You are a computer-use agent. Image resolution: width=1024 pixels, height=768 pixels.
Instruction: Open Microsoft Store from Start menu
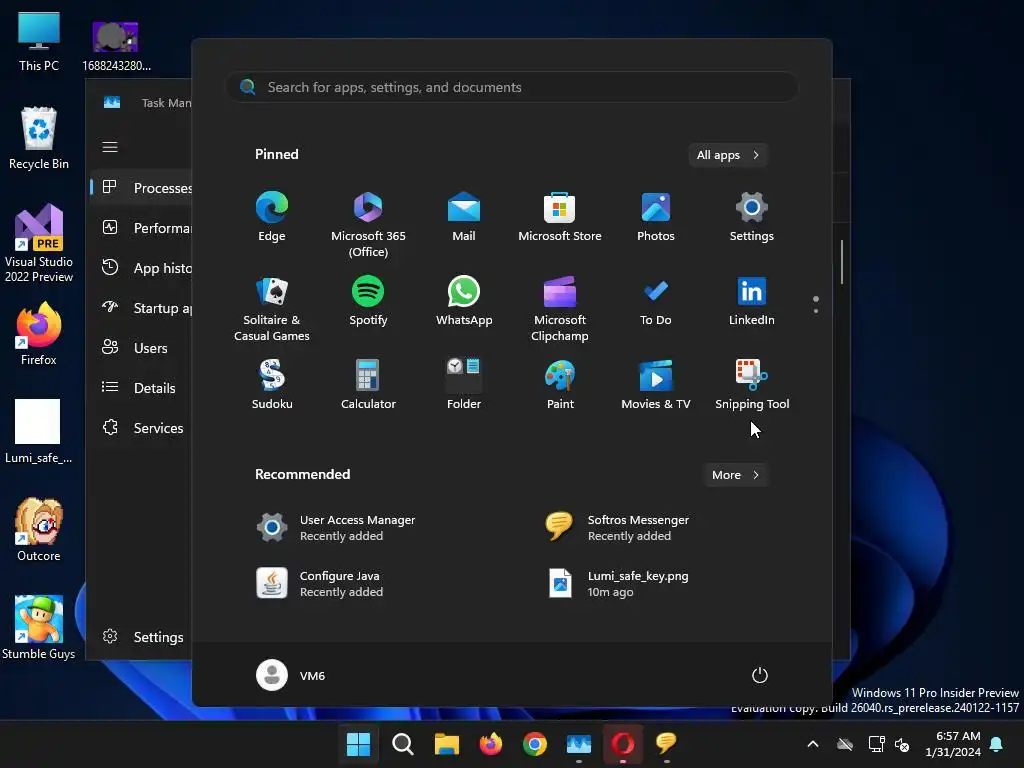[x=560, y=217]
